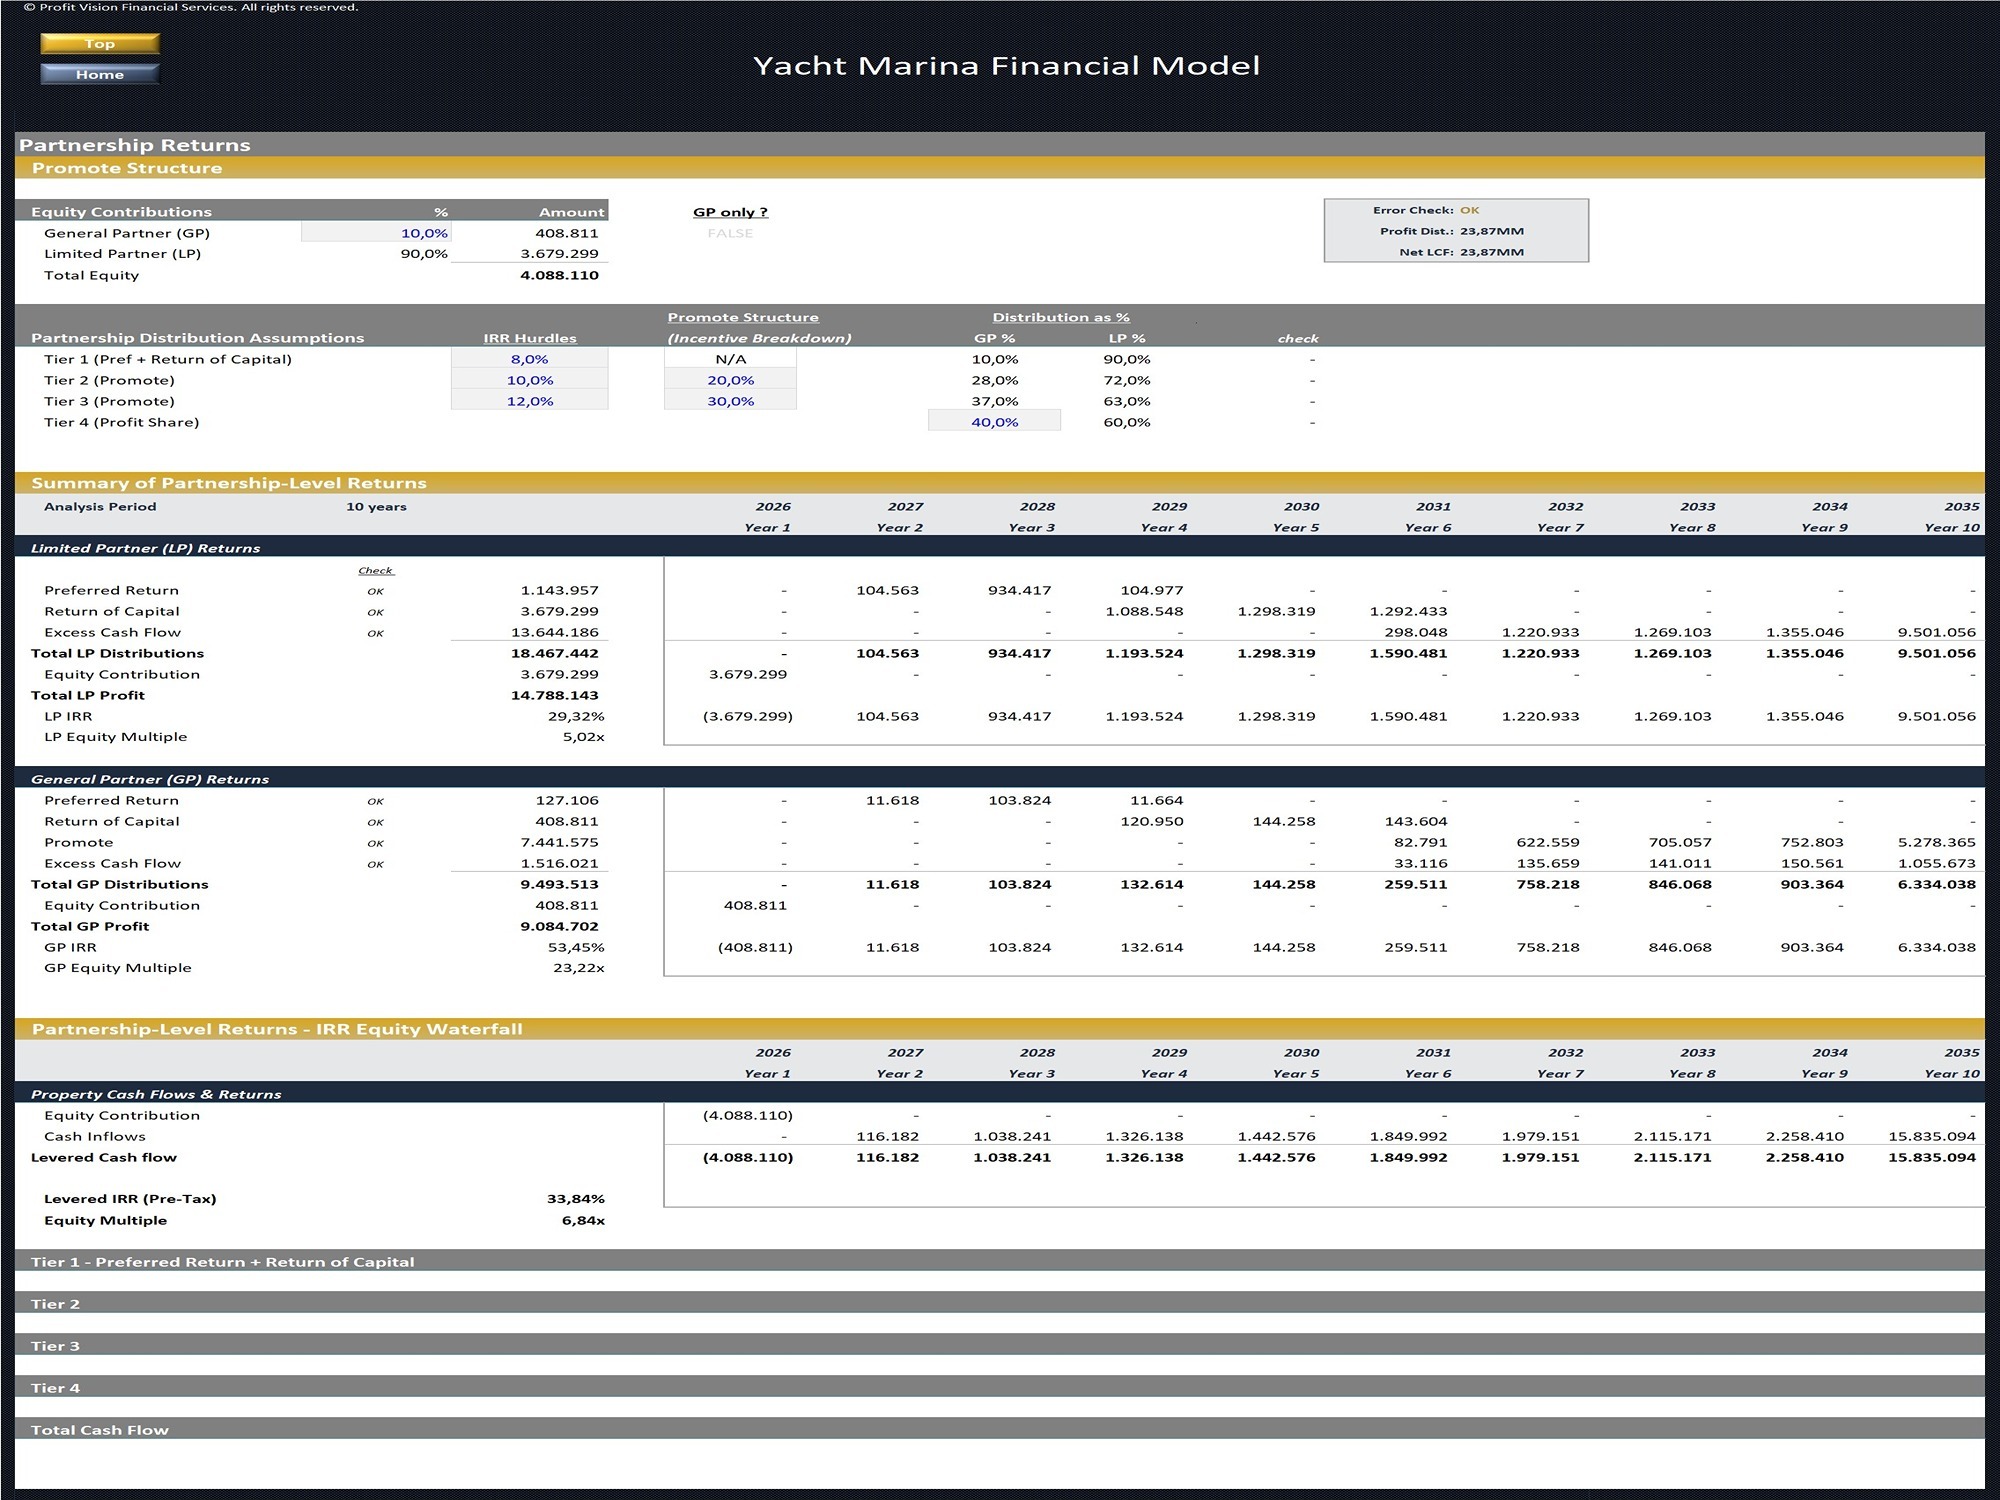Toggle the 'GP only?' FALSE setting

(729, 232)
